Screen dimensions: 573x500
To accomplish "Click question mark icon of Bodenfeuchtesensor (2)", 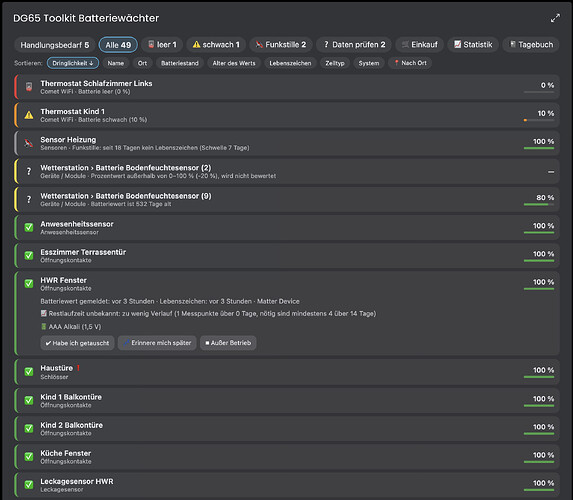I will (29, 171).
